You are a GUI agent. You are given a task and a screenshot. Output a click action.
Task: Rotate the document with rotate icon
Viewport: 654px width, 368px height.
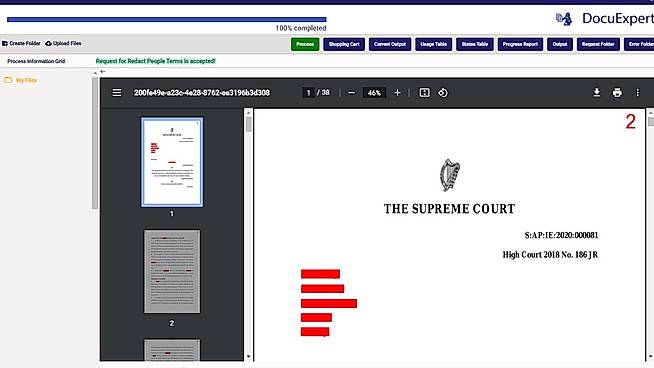pyautogui.click(x=443, y=93)
